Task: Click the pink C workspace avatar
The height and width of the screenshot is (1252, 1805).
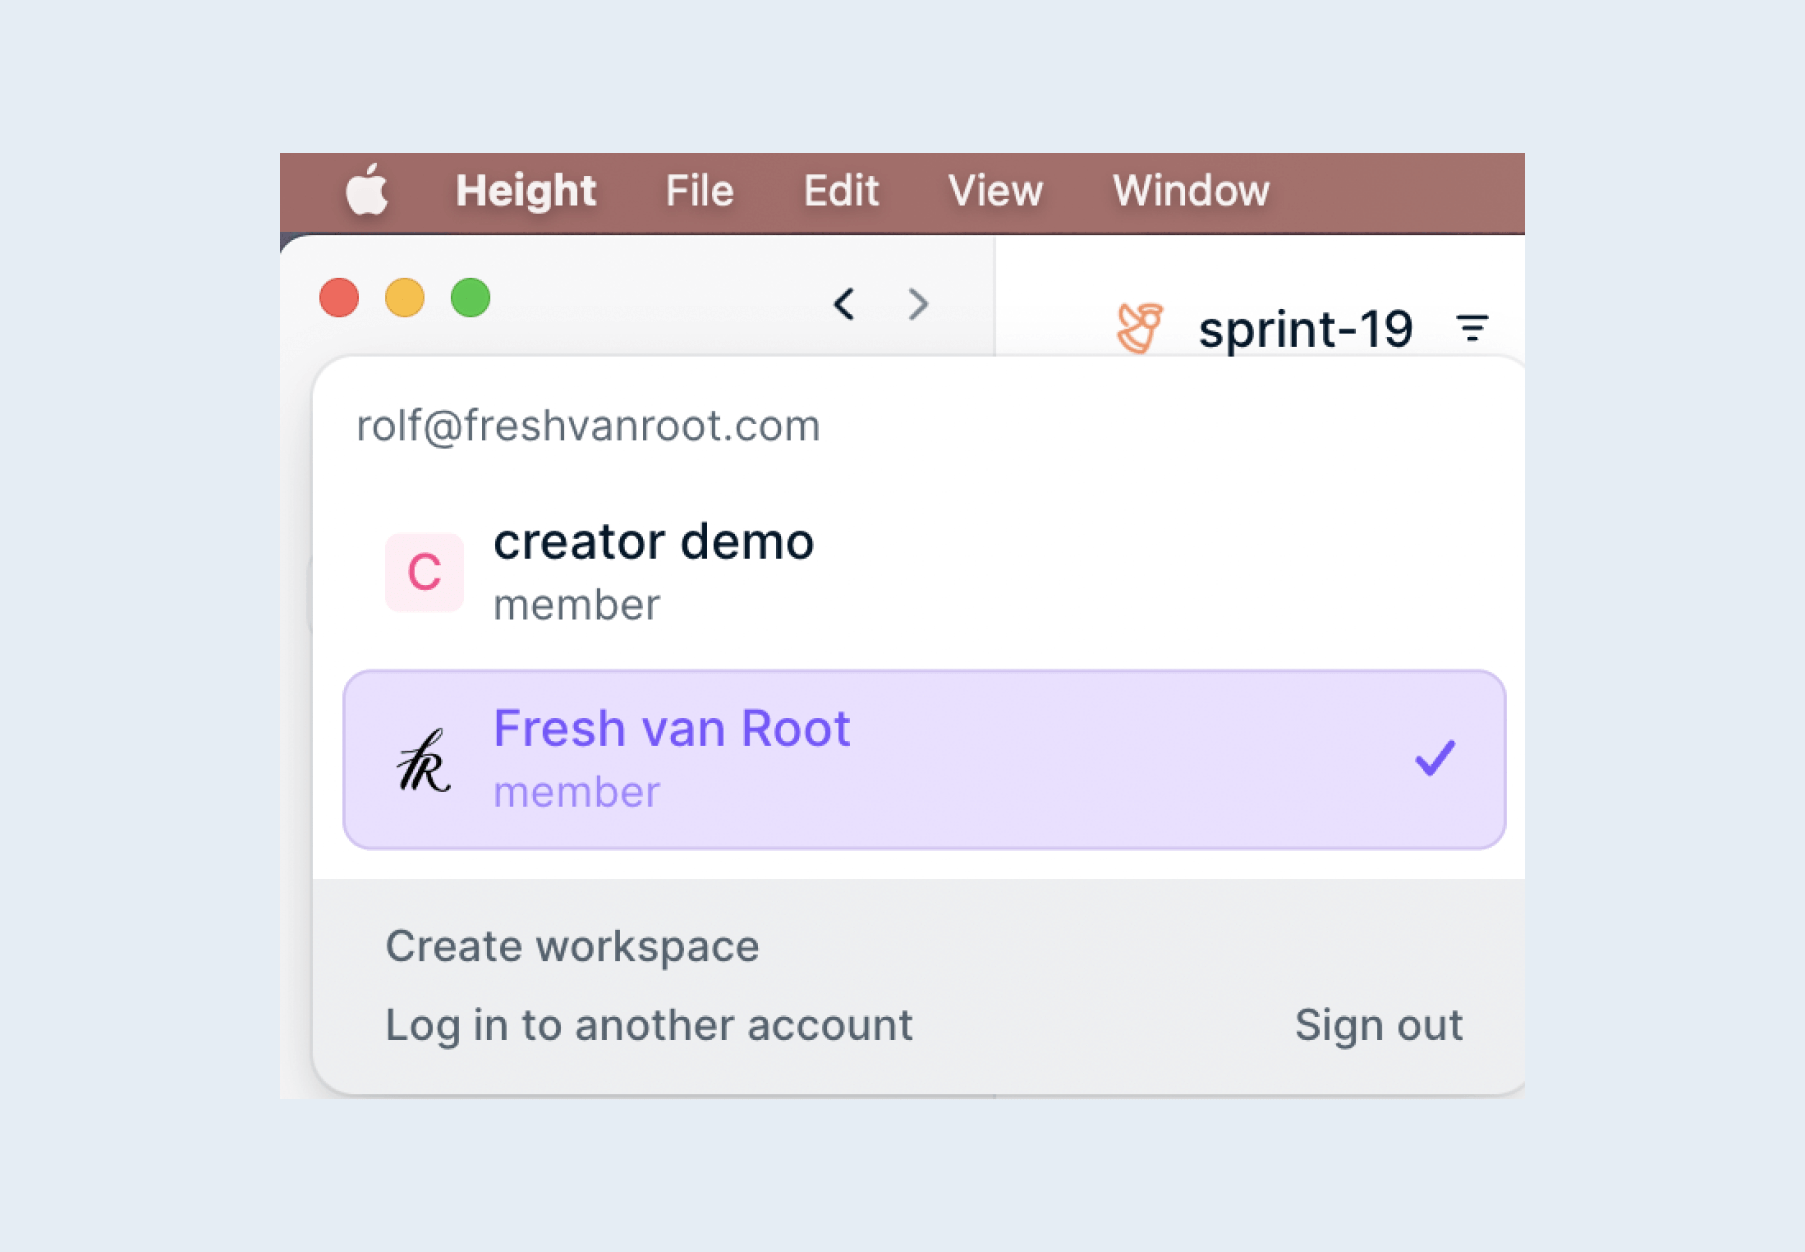Action: [x=424, y=572]
